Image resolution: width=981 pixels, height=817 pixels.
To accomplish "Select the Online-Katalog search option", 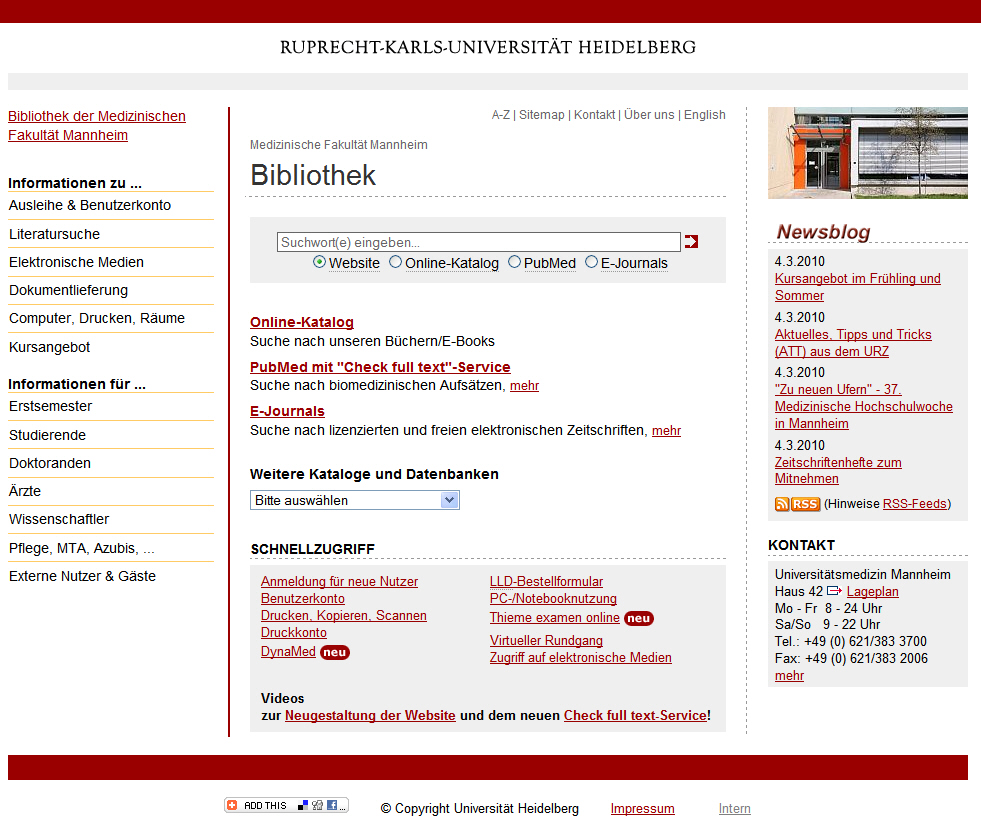I will pos(396,262).
